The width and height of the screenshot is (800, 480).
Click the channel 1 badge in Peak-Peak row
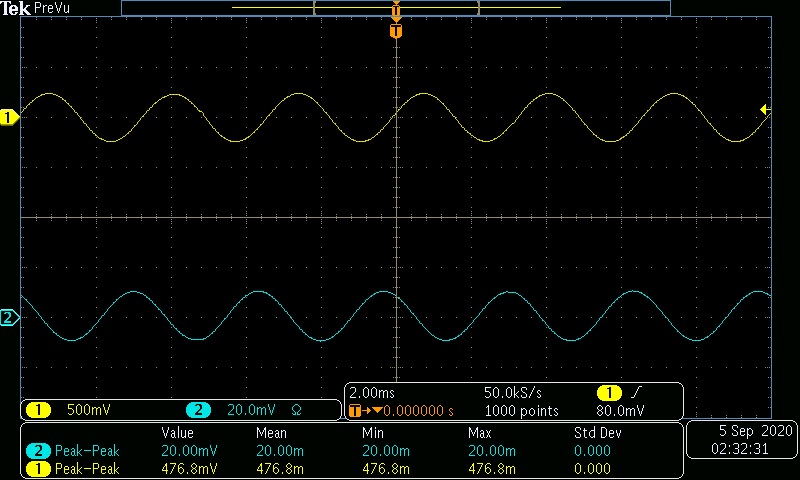click(38, 469)
